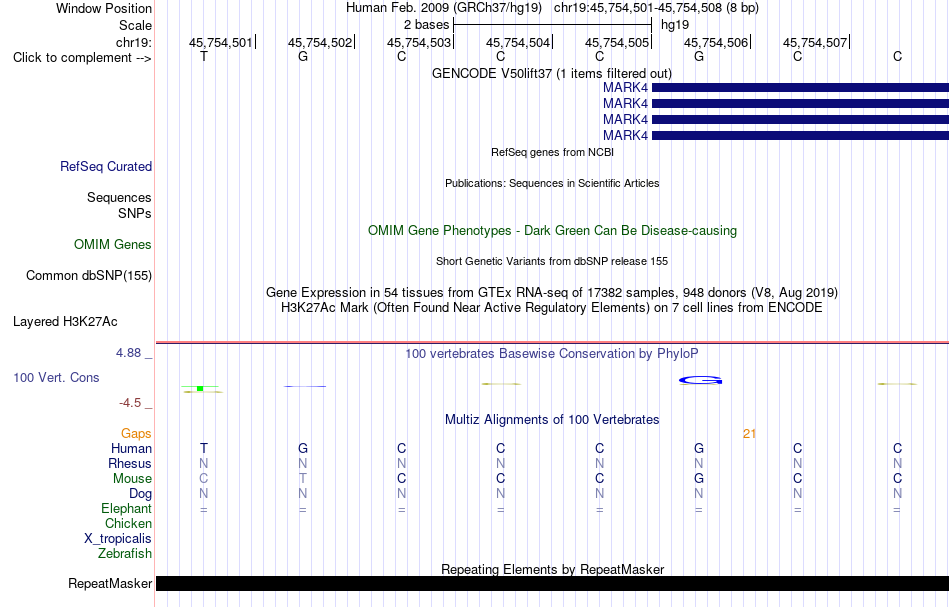The image size is (950, 607).
Task: Click 'Repeating Elements by RepeatMasker' title
Action: point(552,569)
